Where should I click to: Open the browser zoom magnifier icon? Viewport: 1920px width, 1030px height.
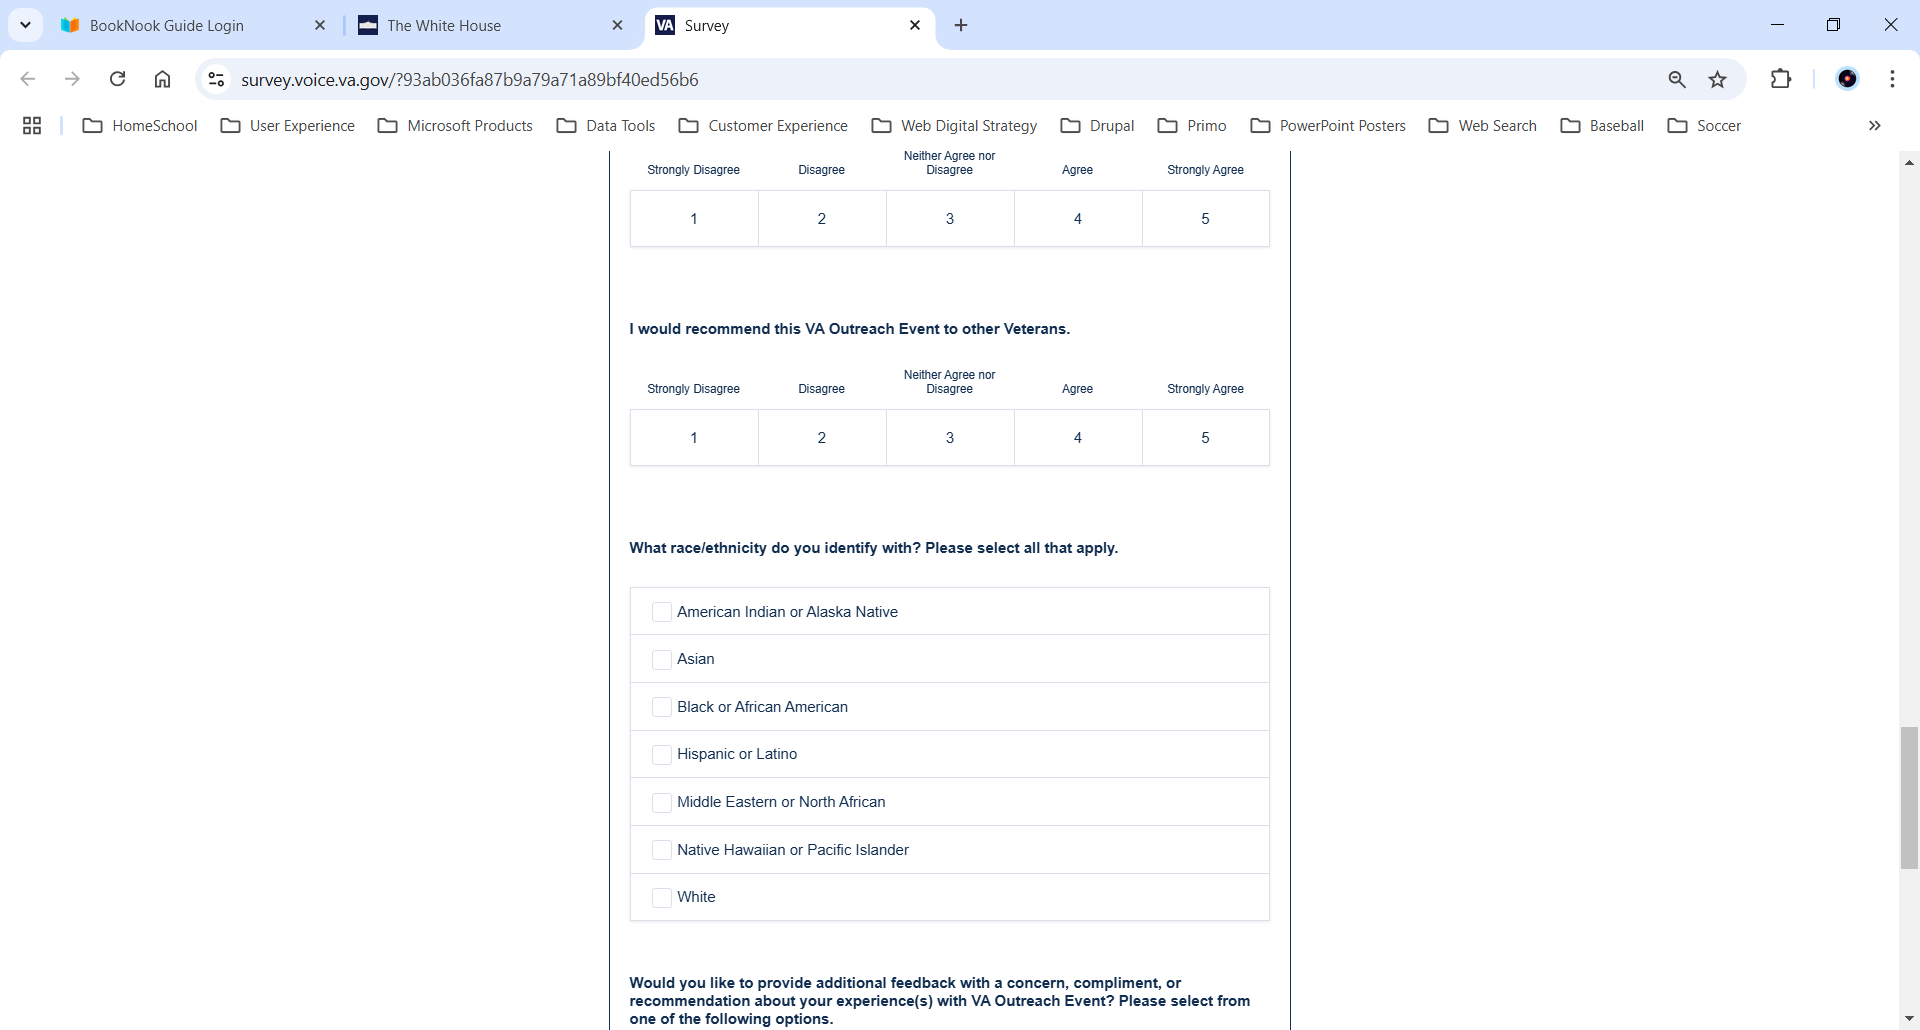point(1677,79)
